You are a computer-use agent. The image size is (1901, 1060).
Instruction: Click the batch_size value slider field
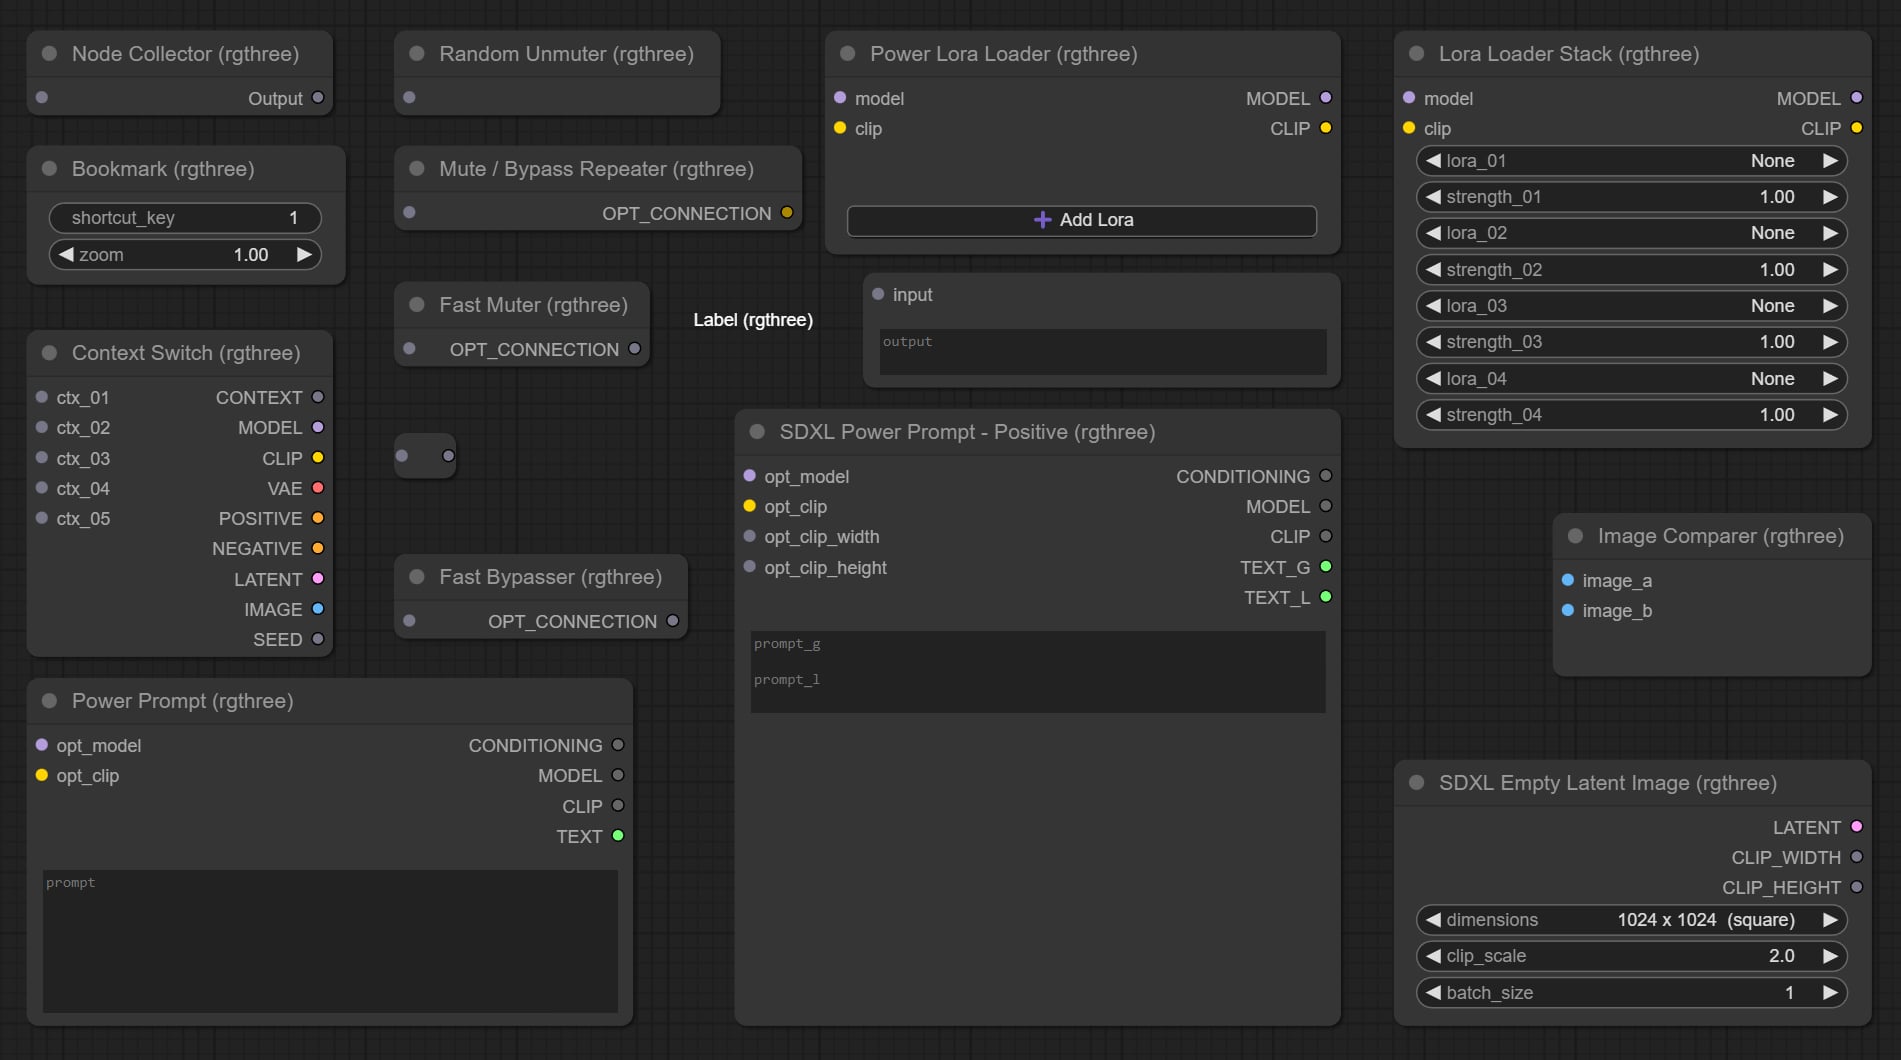[1631, 993]
